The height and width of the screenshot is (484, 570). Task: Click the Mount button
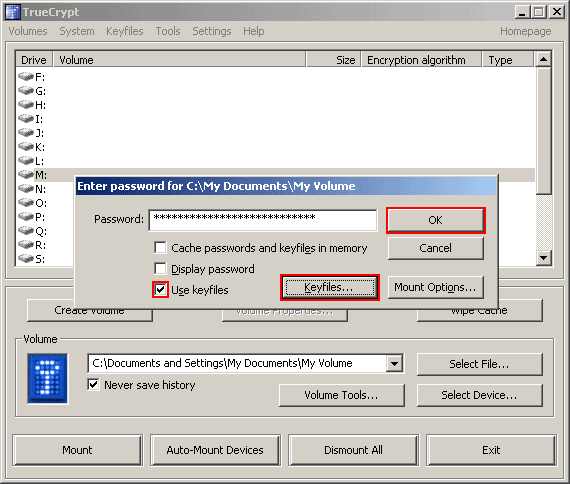77,450
